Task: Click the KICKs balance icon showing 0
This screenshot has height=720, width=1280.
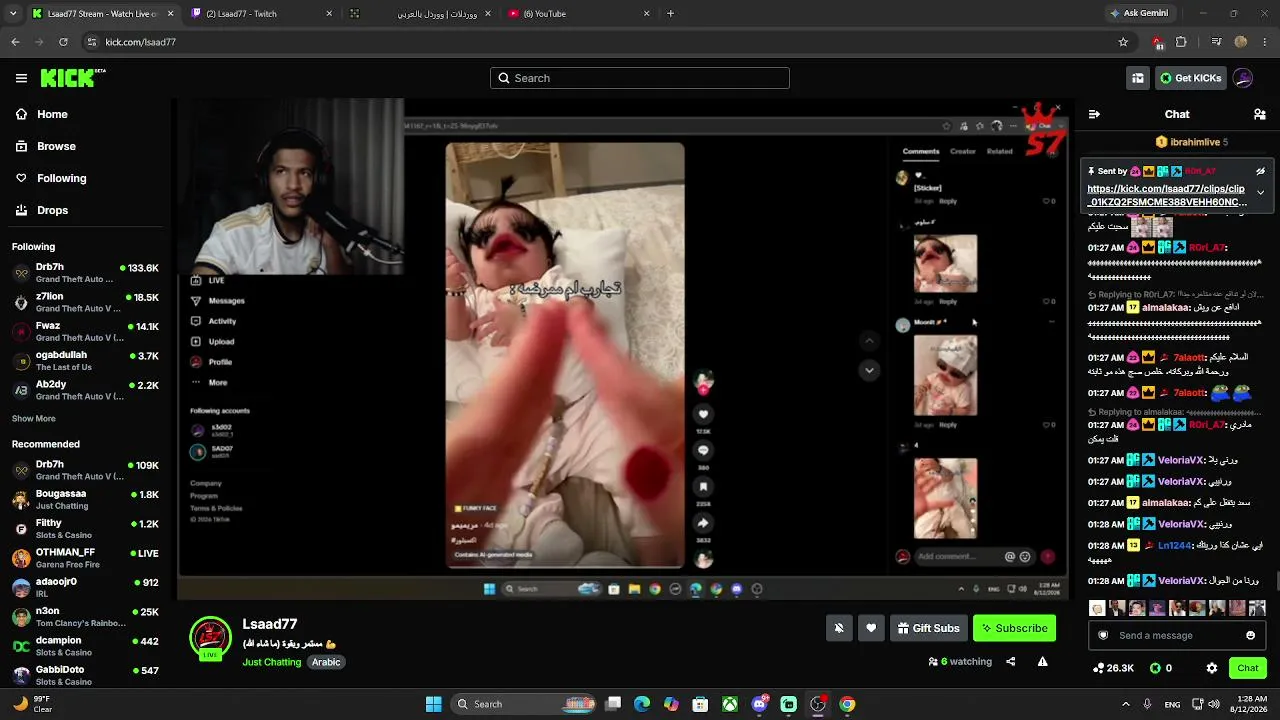Action: (1161, 668)
